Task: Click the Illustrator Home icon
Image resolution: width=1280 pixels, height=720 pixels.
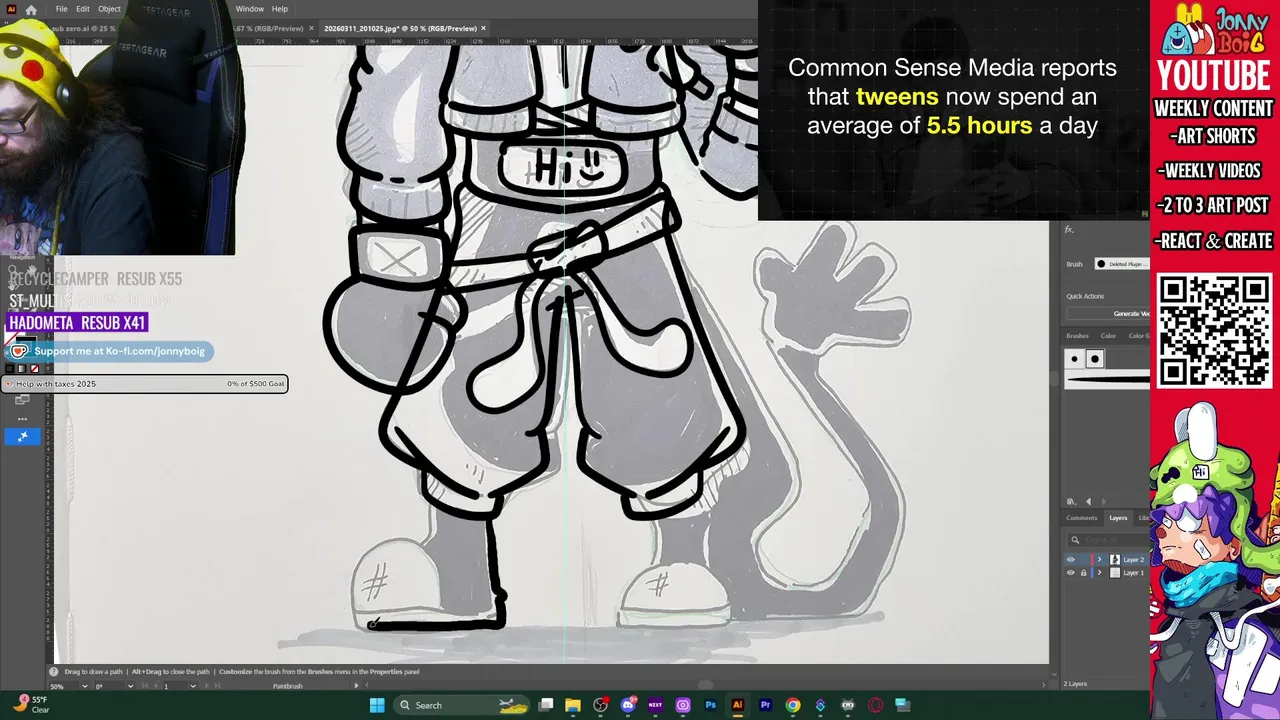Action: pos(31,9)
